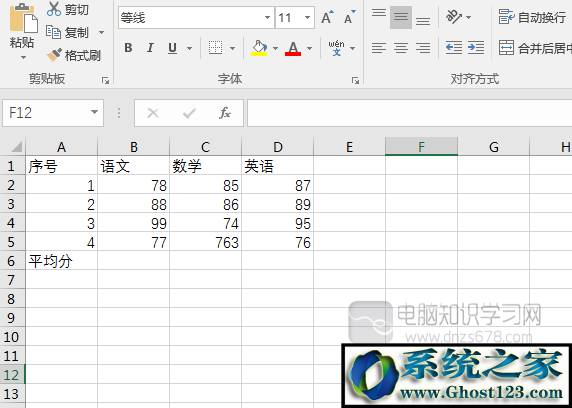This screenshot has height=408, width=572.
Task: Open the font name 等线 dropdown
Action: pyautogui.click(x=267, y=18)
